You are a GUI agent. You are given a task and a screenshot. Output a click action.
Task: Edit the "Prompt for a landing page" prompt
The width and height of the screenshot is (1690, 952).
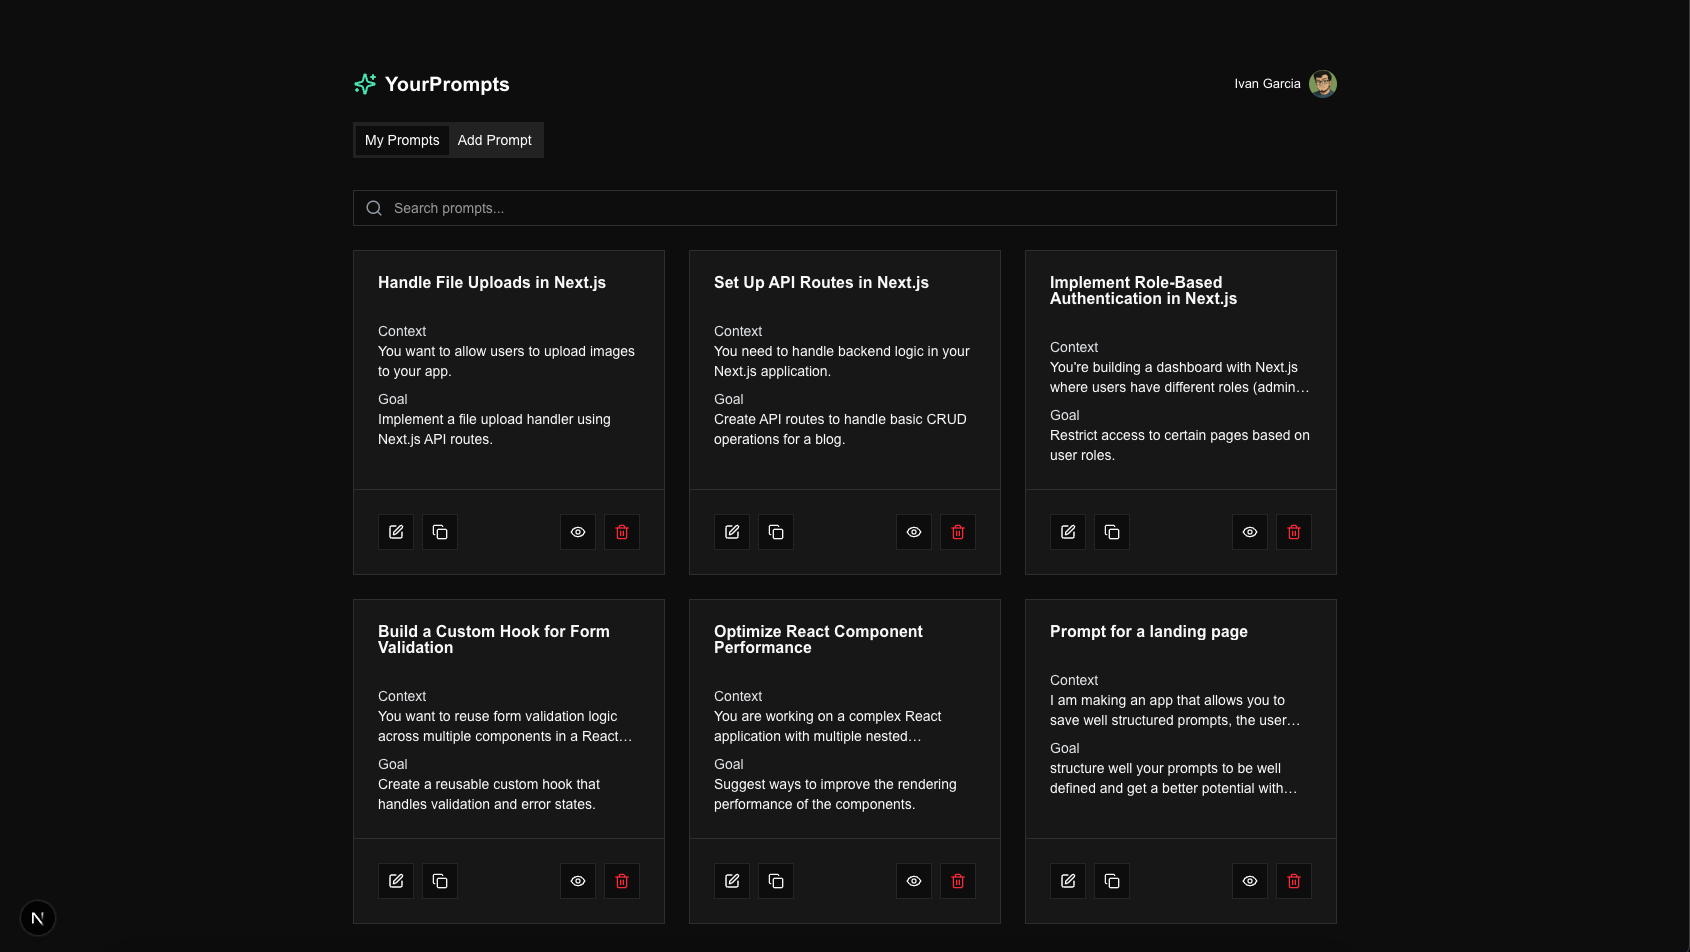point(1067,880)
